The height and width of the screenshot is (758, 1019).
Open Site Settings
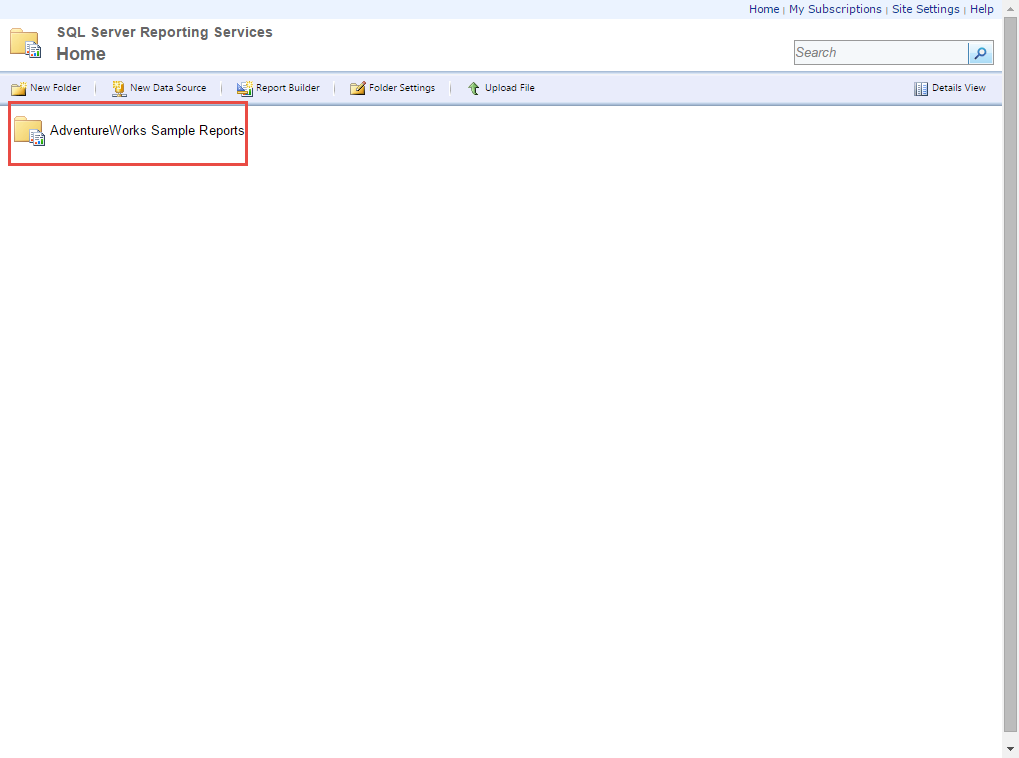coord(925,9)
